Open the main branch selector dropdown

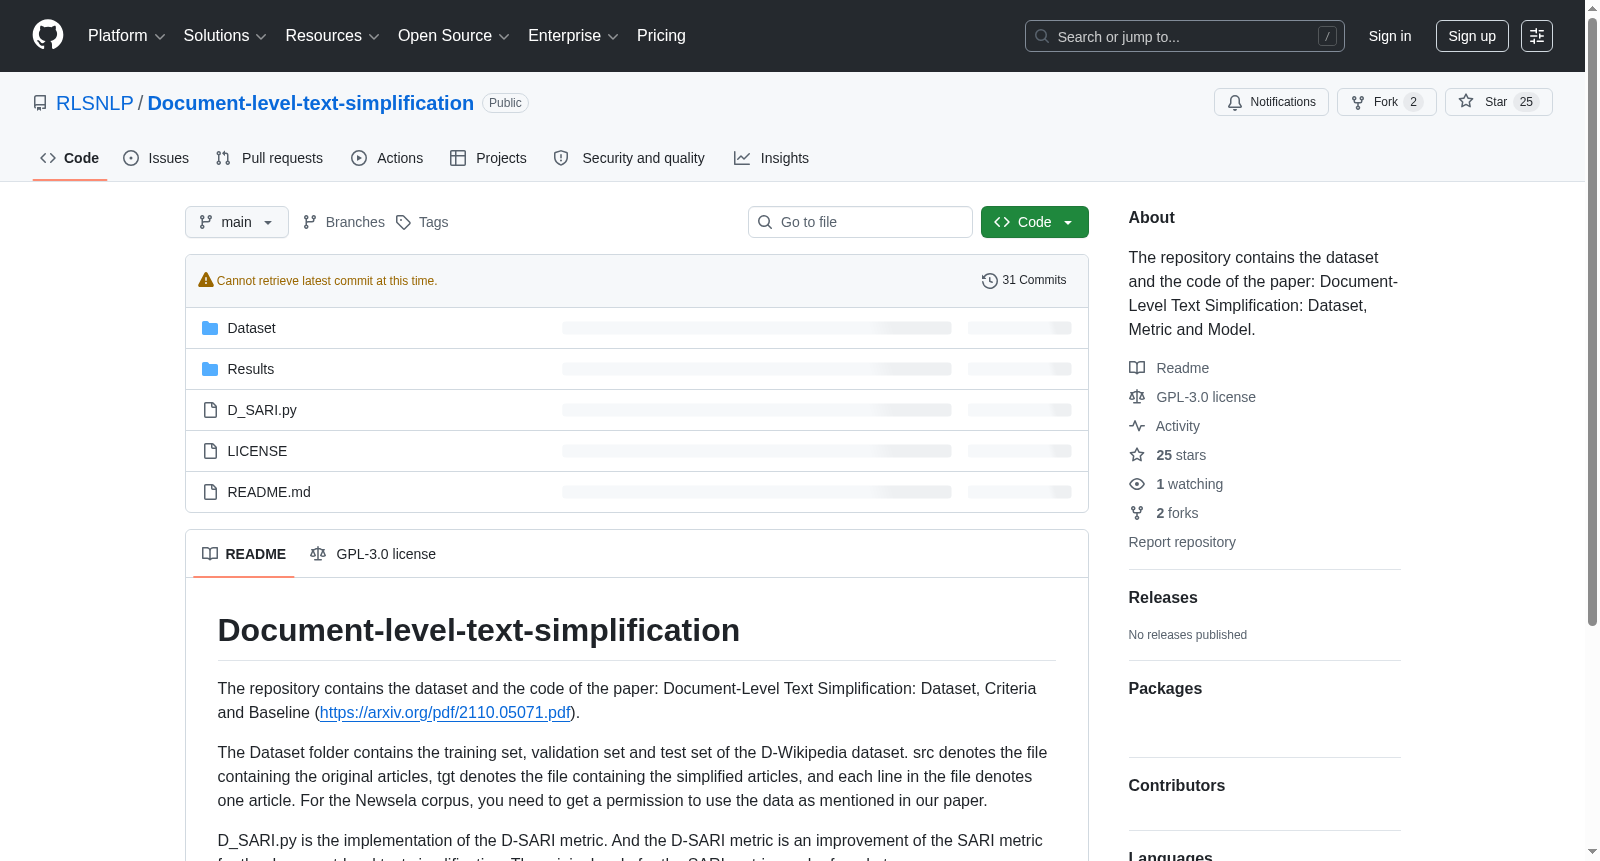point(237,222)
